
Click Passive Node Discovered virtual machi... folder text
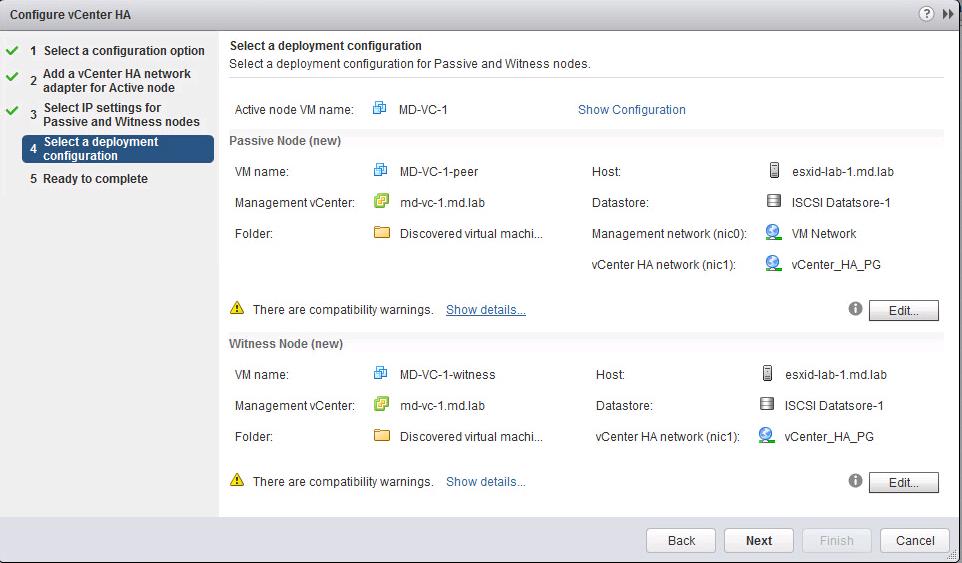471,234
